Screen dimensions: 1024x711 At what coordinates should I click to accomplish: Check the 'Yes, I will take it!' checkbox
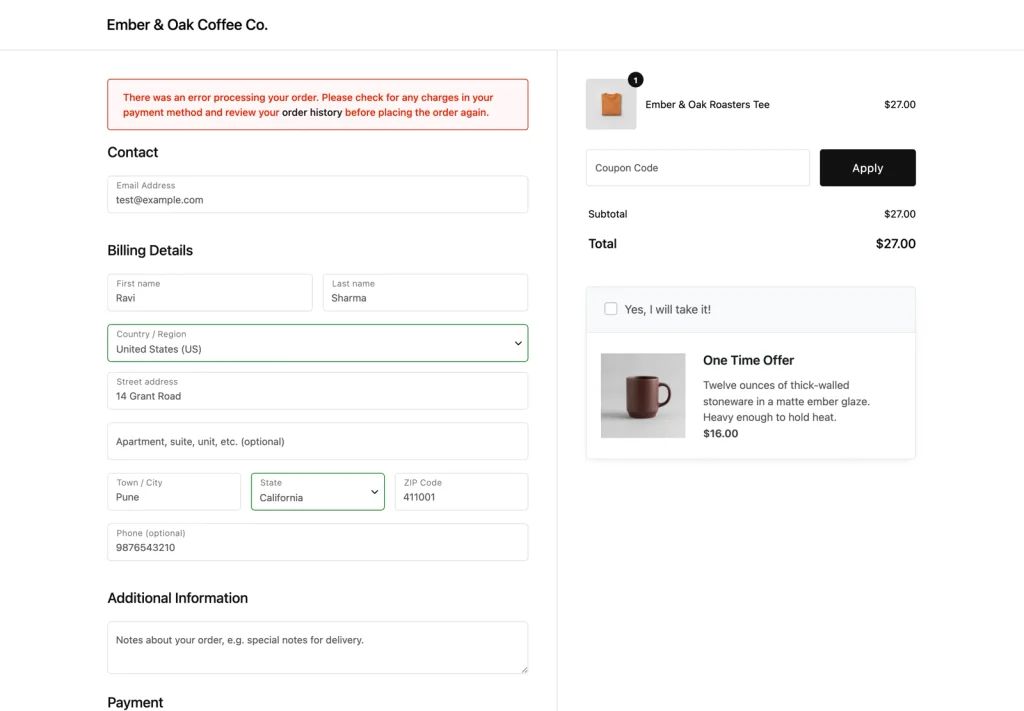click(x=611, y=309)
